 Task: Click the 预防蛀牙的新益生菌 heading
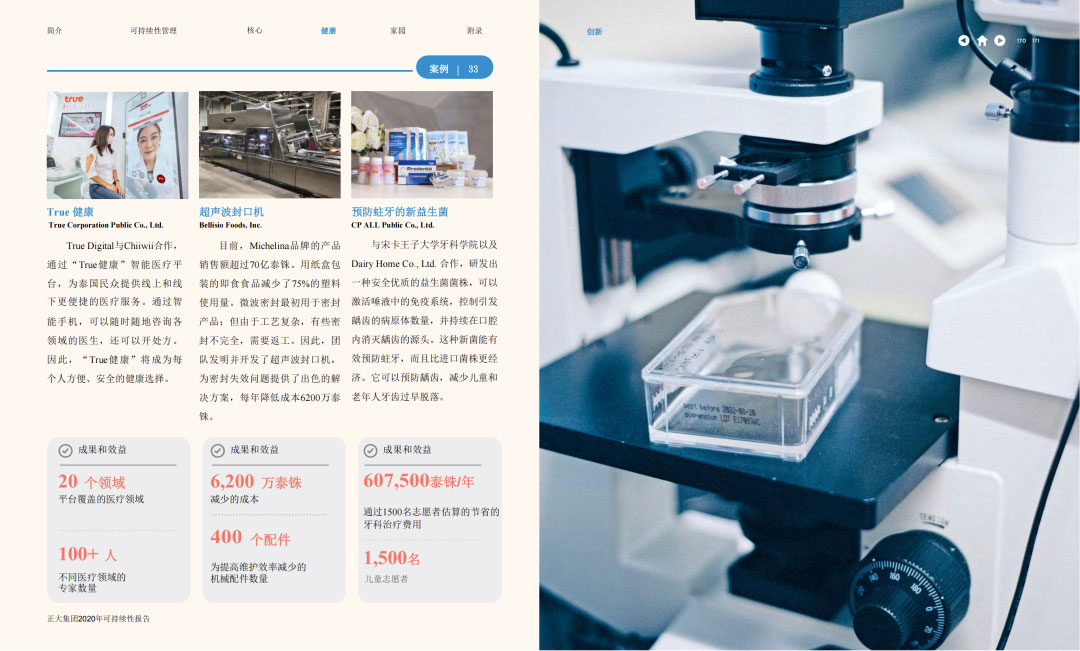click(x=399, y=212)
